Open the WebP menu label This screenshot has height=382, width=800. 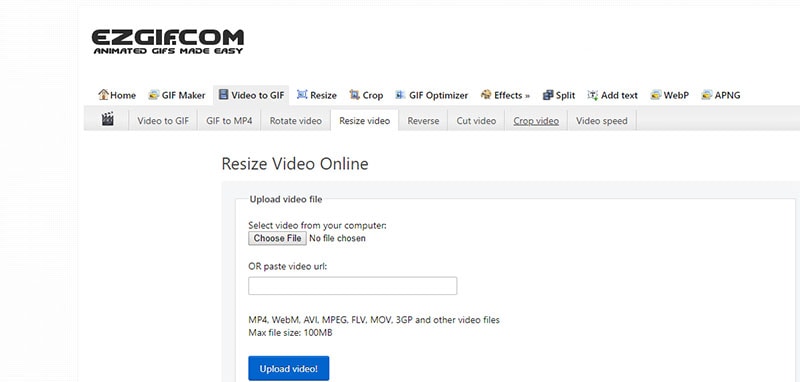pyautogui.click(x=676, y=95)
